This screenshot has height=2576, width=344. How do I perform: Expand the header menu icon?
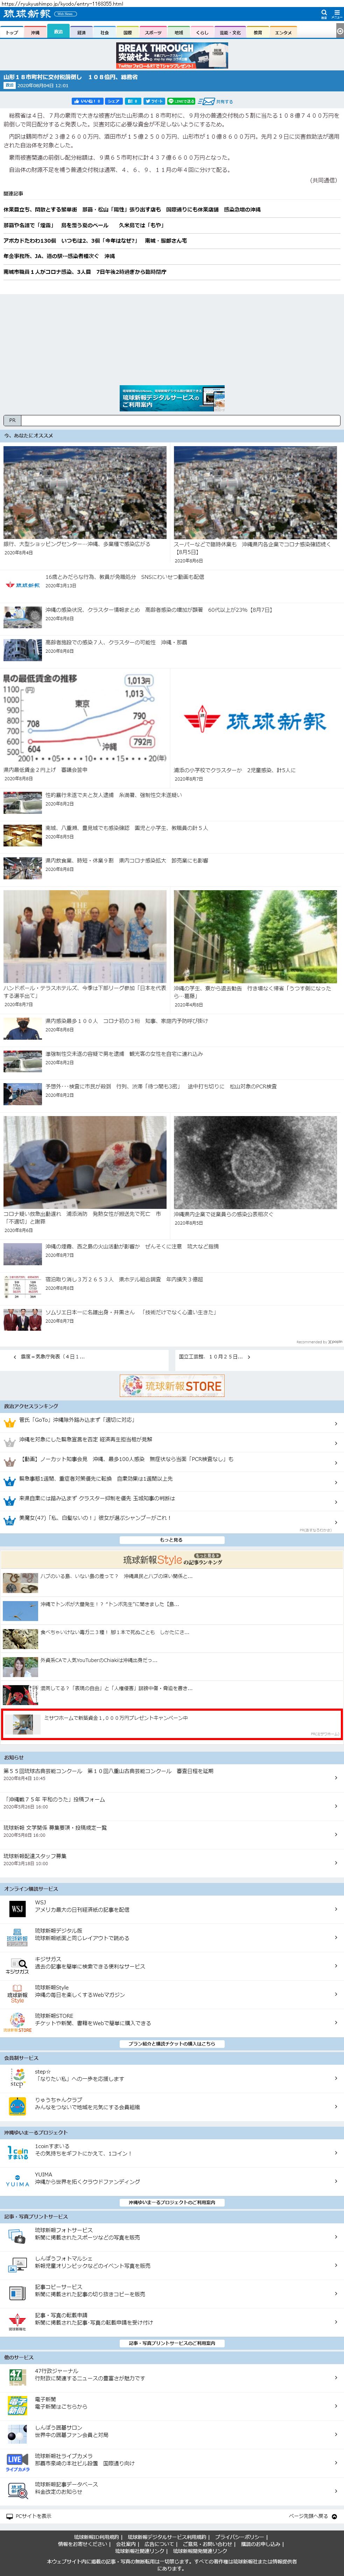click(337, 14)
